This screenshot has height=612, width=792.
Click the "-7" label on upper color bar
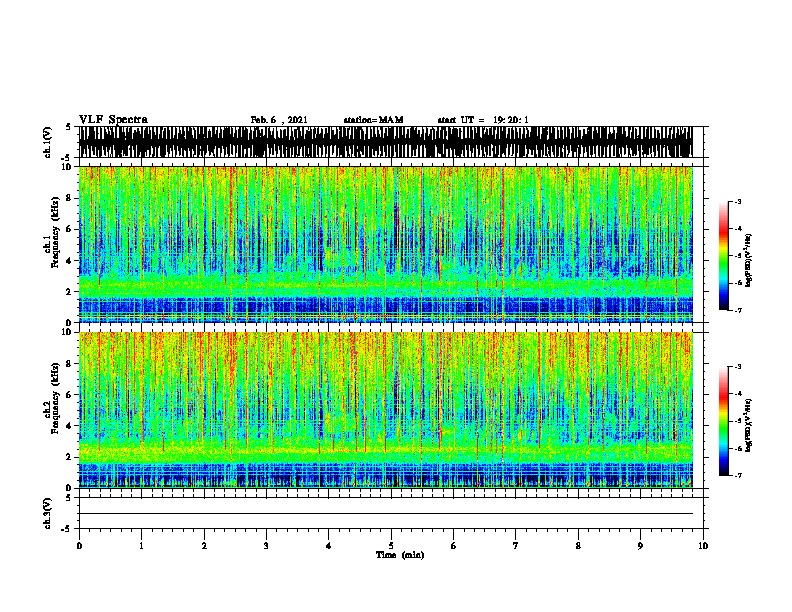[738, 310]
